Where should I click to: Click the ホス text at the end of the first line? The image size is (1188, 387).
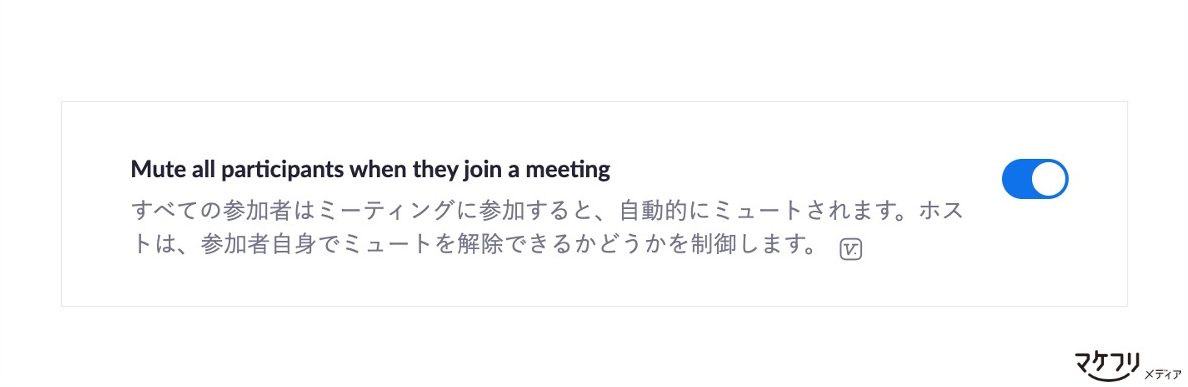pyautogui.click(x=941, y=210)
